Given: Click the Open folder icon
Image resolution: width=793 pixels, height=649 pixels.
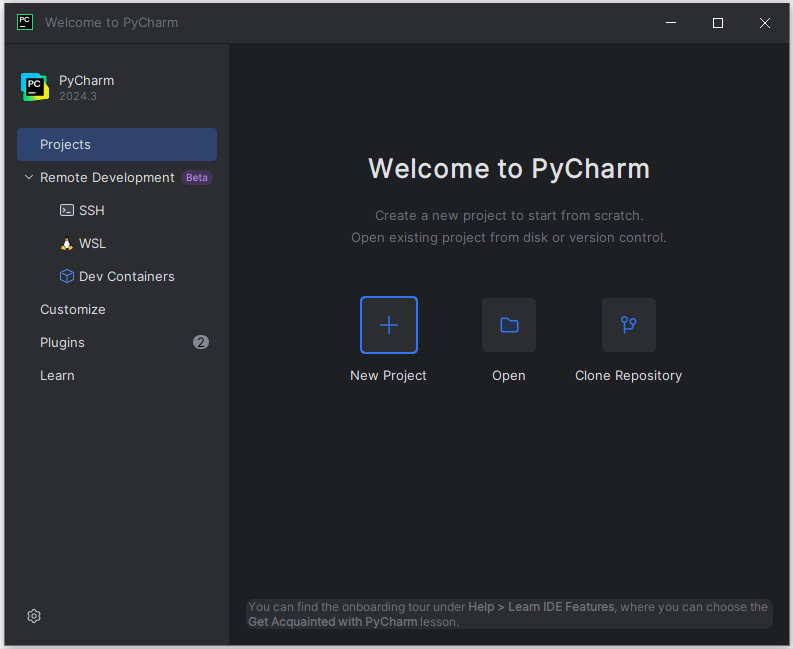Looking at the screenshot, I should click(x=509, y=325).
